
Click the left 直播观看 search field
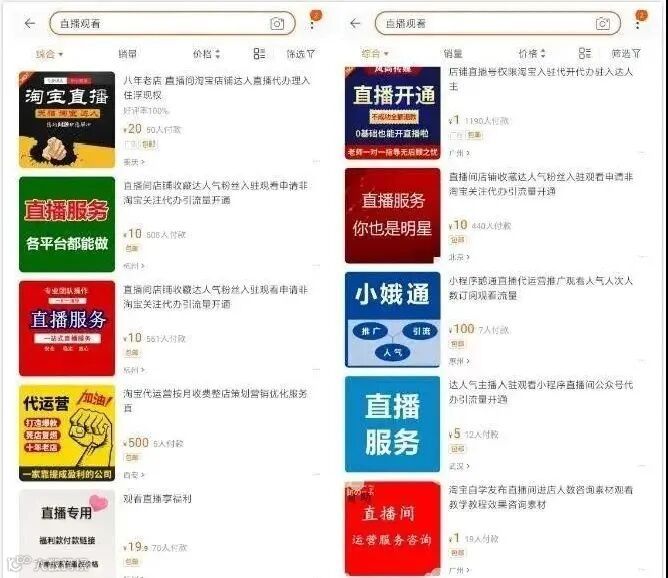pos(173,23)
